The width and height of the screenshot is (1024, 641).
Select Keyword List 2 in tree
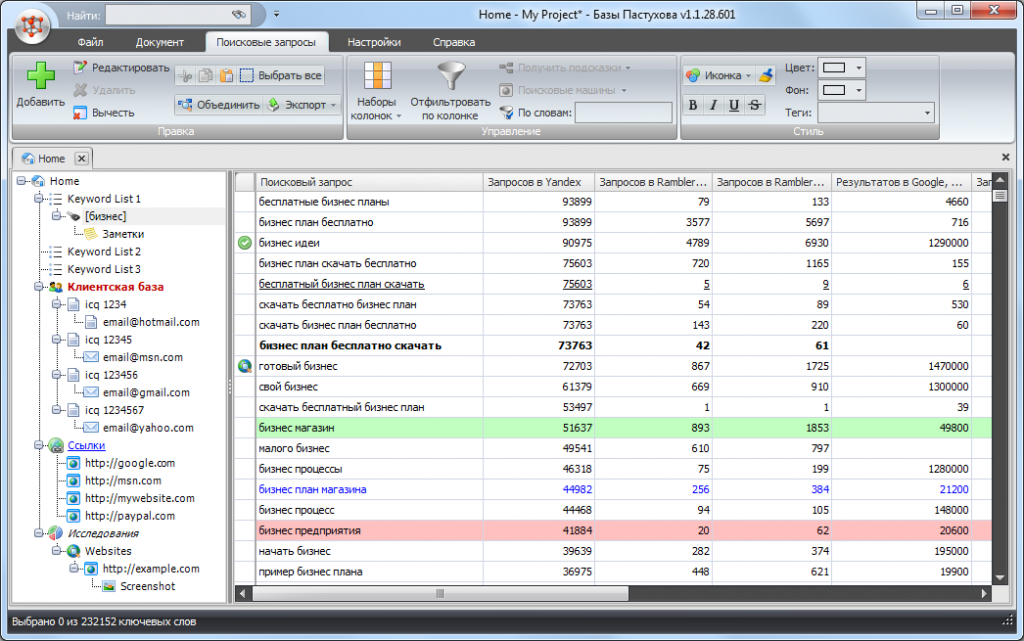[x=104, y=251]
